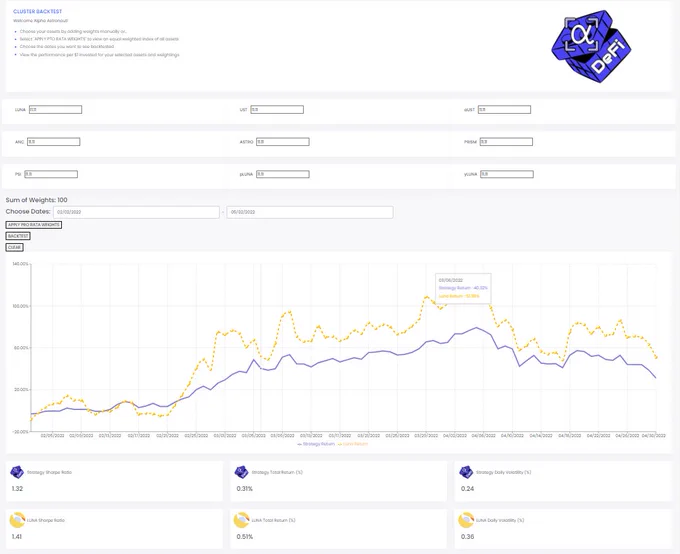Click the yLUNA weight input field

point(507,174)
